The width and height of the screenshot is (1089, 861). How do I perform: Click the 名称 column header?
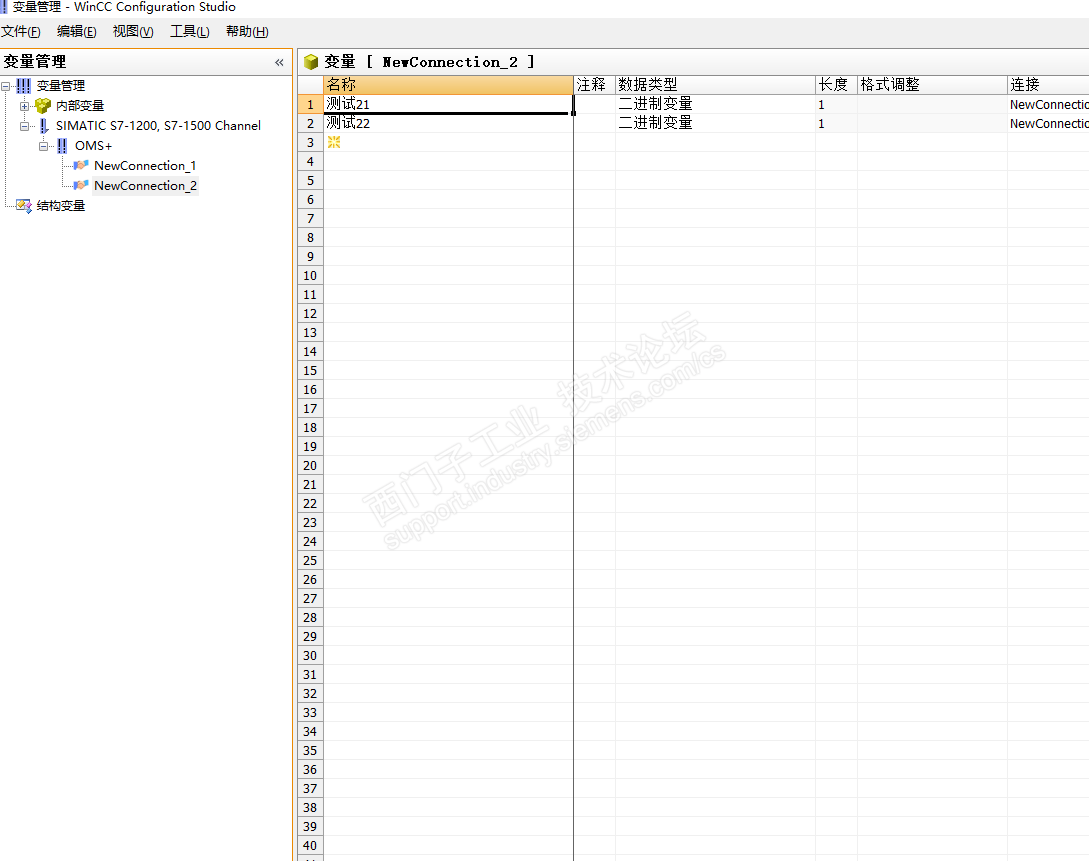pyautogui.click(x=449, y=85)
